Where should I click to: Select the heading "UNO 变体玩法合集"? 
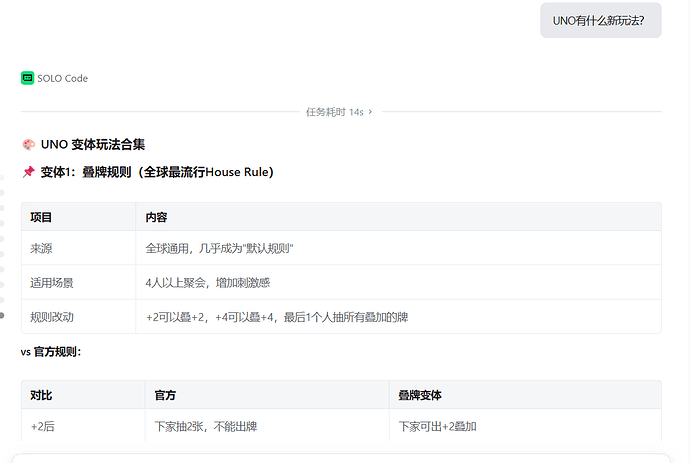click(x=93, y=144)
